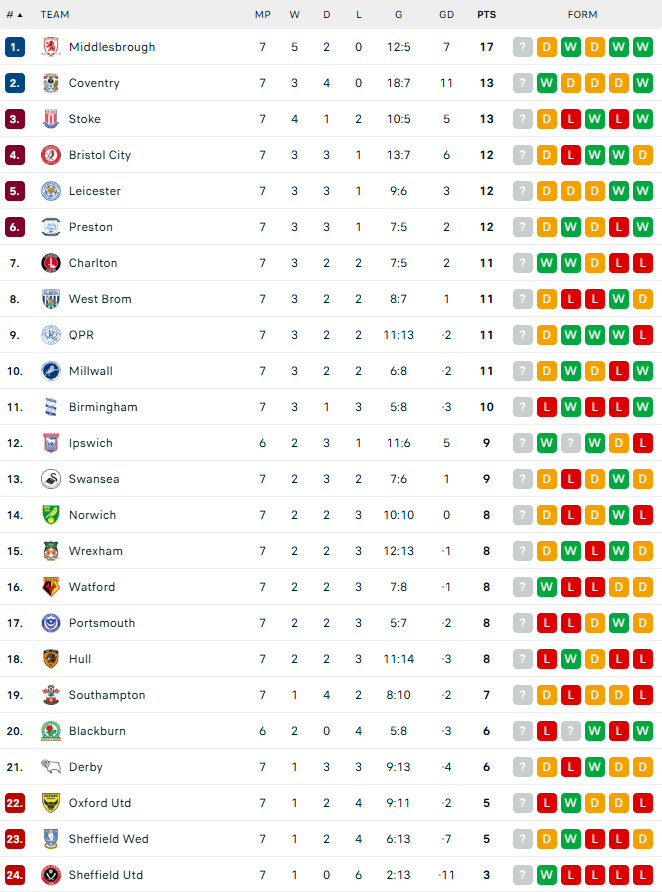Click Sheffield Utd's green W form badge
The width and height of the screenshot is (662, 892).
click(x=547, y=875)
